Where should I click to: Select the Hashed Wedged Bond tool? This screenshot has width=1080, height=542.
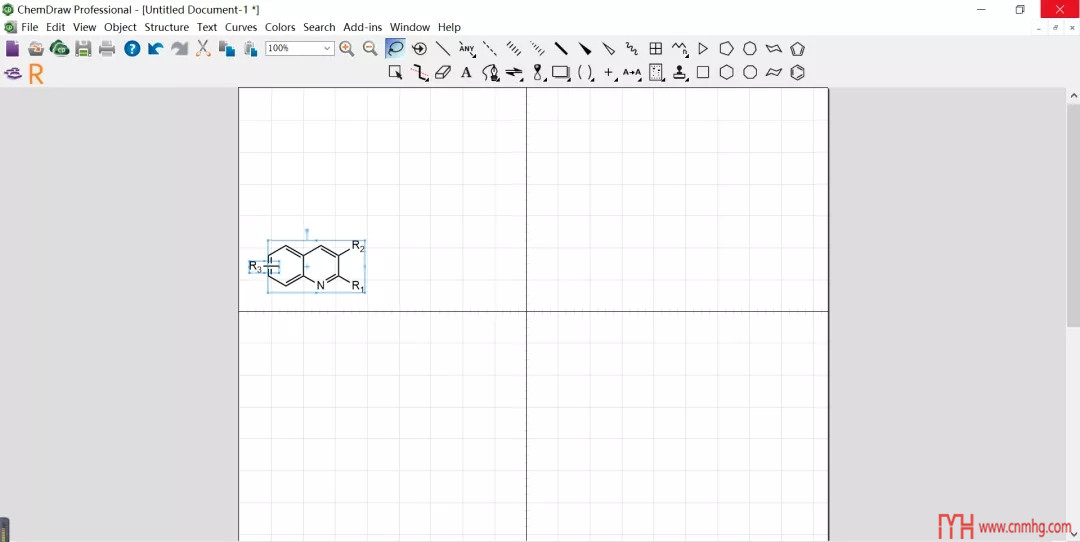(x=537, y=48)
